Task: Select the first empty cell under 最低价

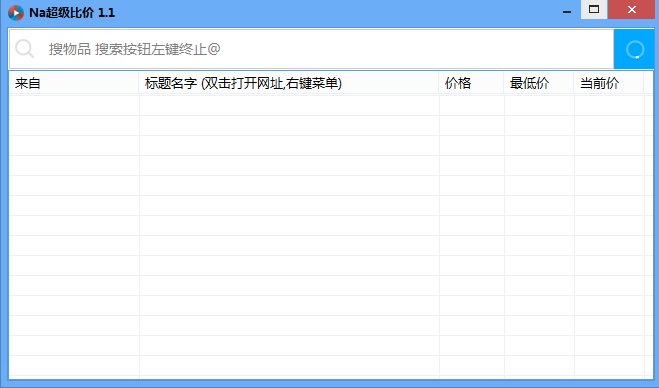Action: pyautogui.click(x=539, y=106)
